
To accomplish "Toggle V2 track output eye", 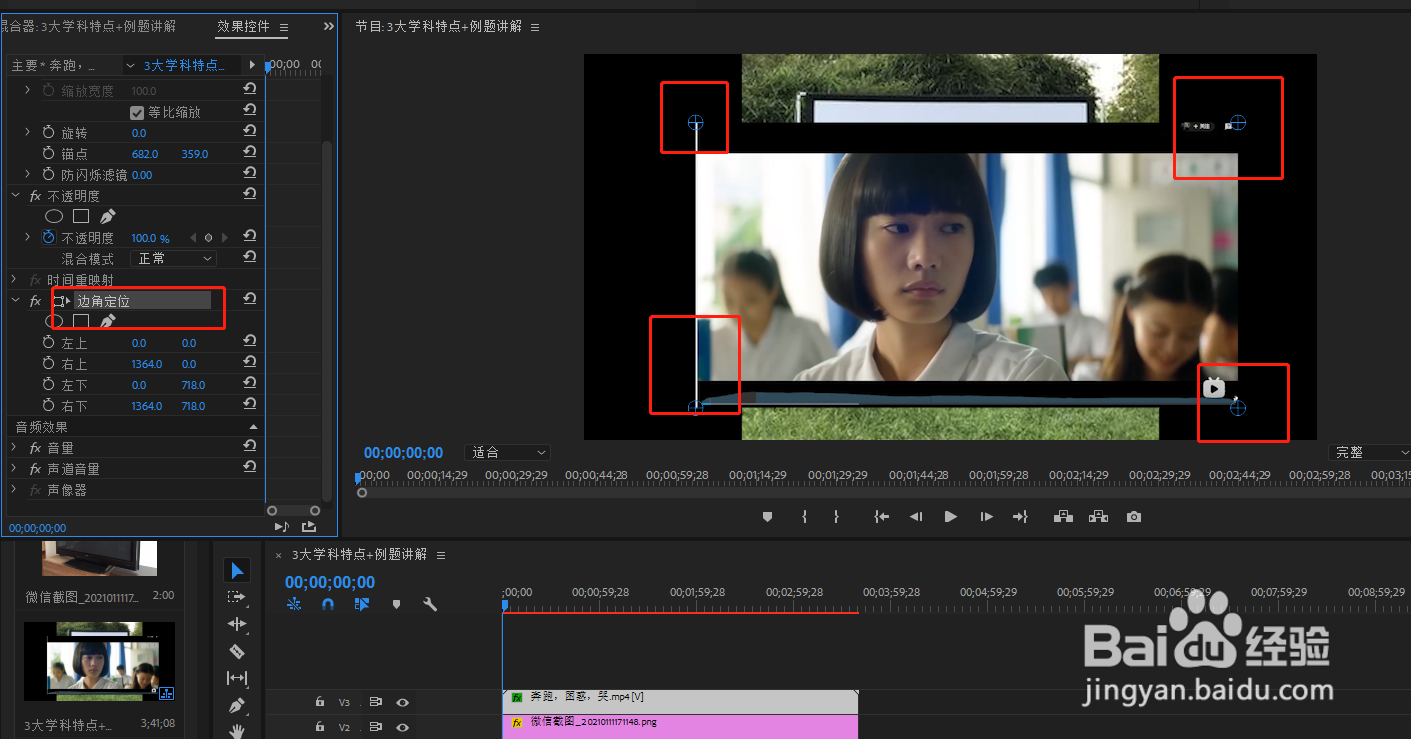I will [402, 727].
